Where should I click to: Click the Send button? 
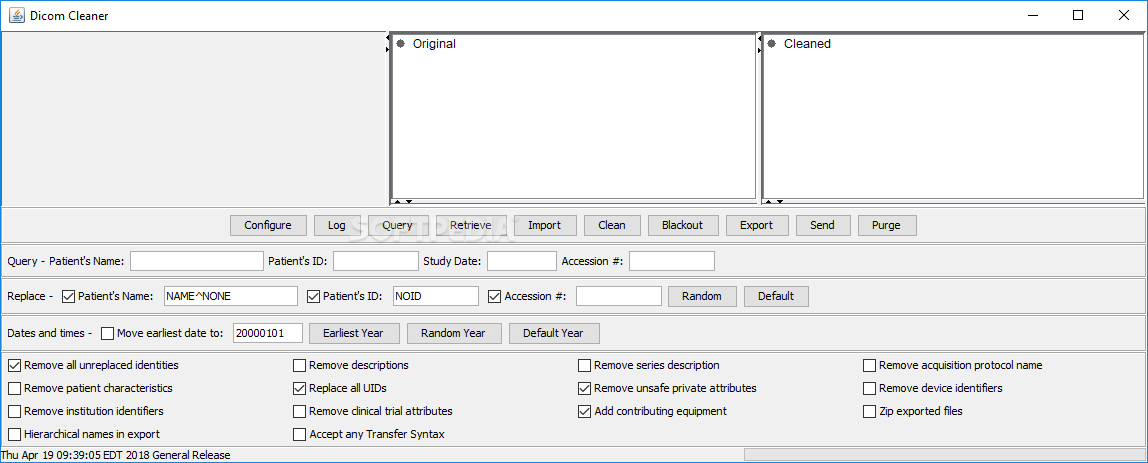tap(822, 225)
